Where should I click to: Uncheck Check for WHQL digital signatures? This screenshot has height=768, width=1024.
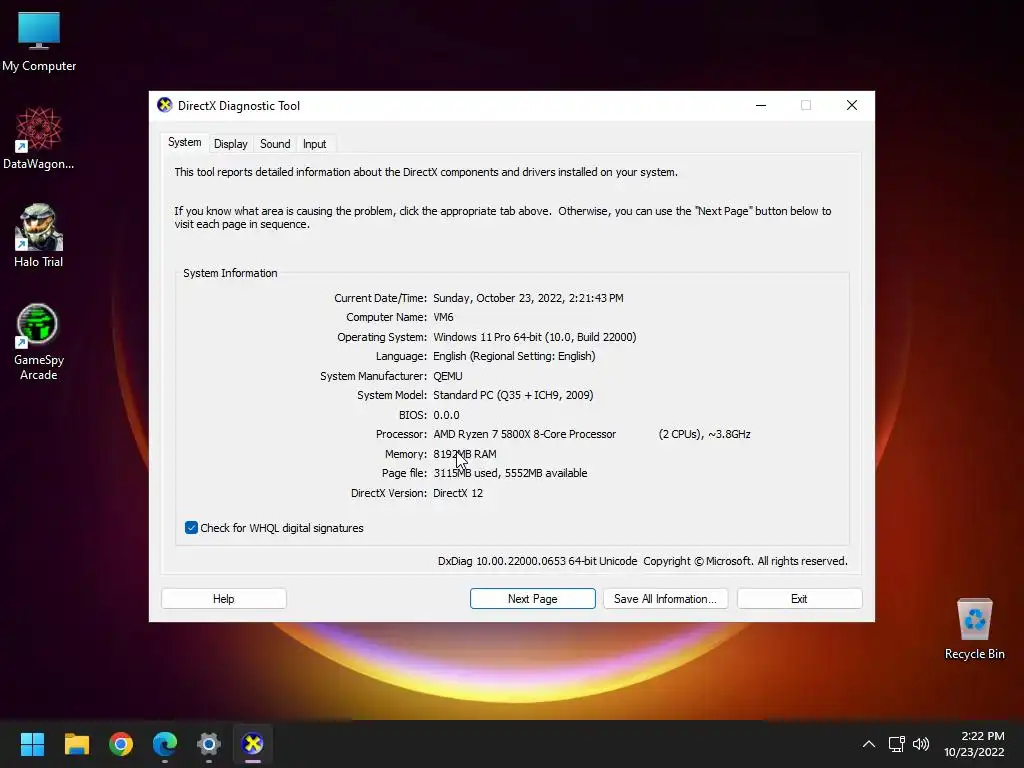(191, 528)
